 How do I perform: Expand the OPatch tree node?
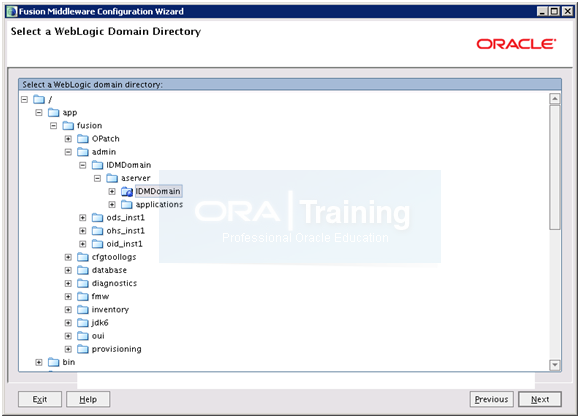tap(68, 139)
